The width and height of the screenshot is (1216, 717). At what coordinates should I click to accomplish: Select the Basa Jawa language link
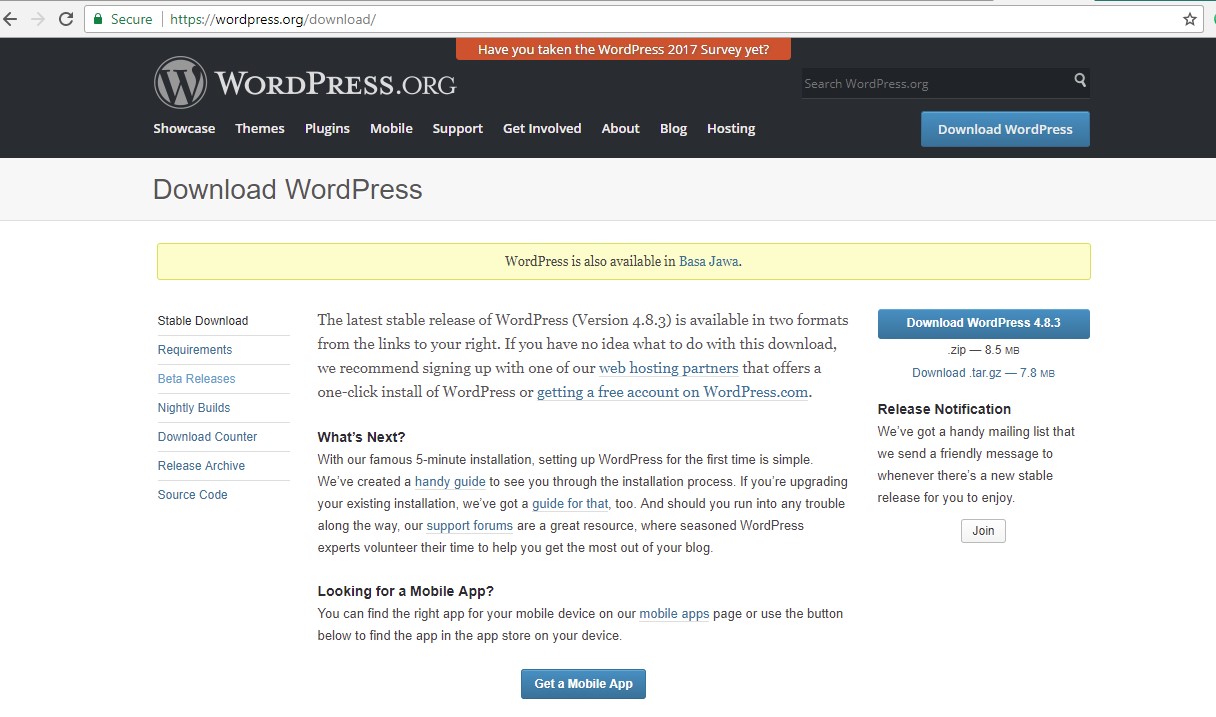[x=709, y=262]
